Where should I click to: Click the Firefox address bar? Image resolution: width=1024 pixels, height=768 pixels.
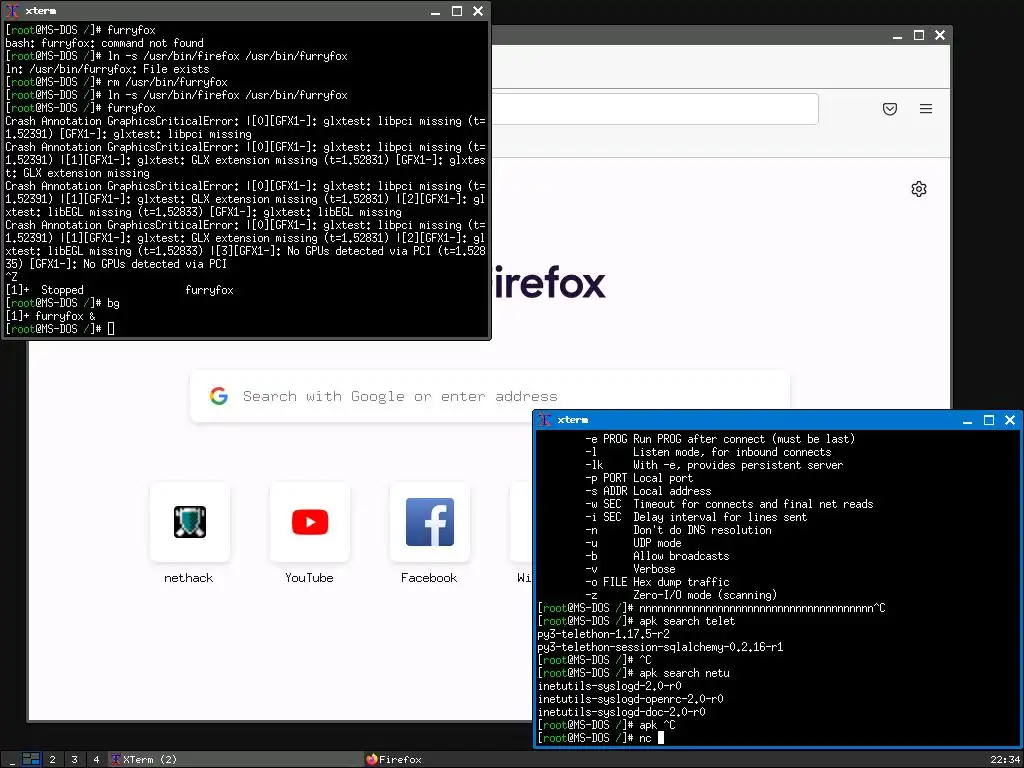653,109
